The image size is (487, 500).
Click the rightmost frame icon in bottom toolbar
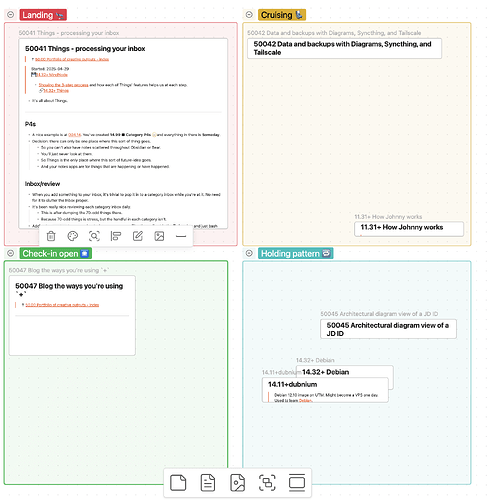(x=297, y=483)
